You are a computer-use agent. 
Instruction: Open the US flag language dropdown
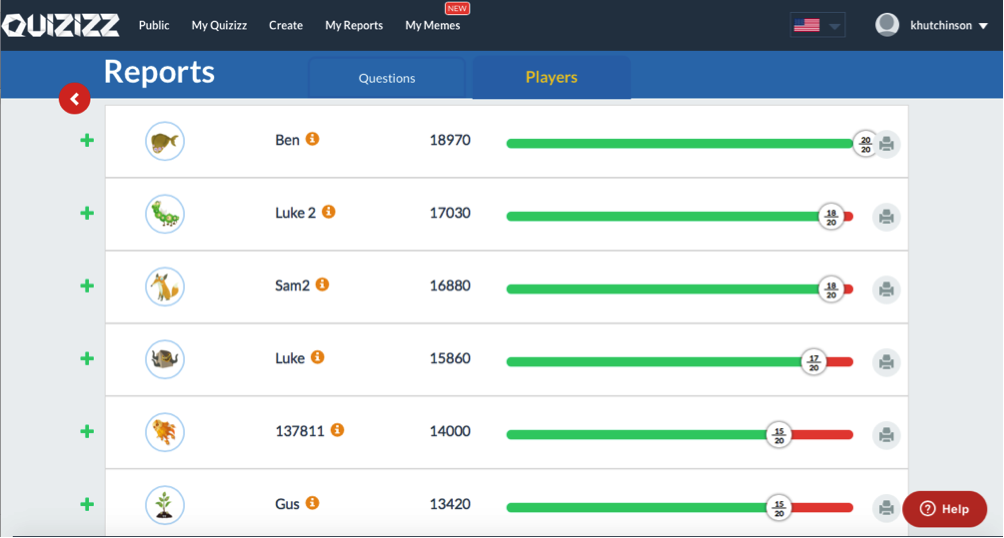coord(818,25)
